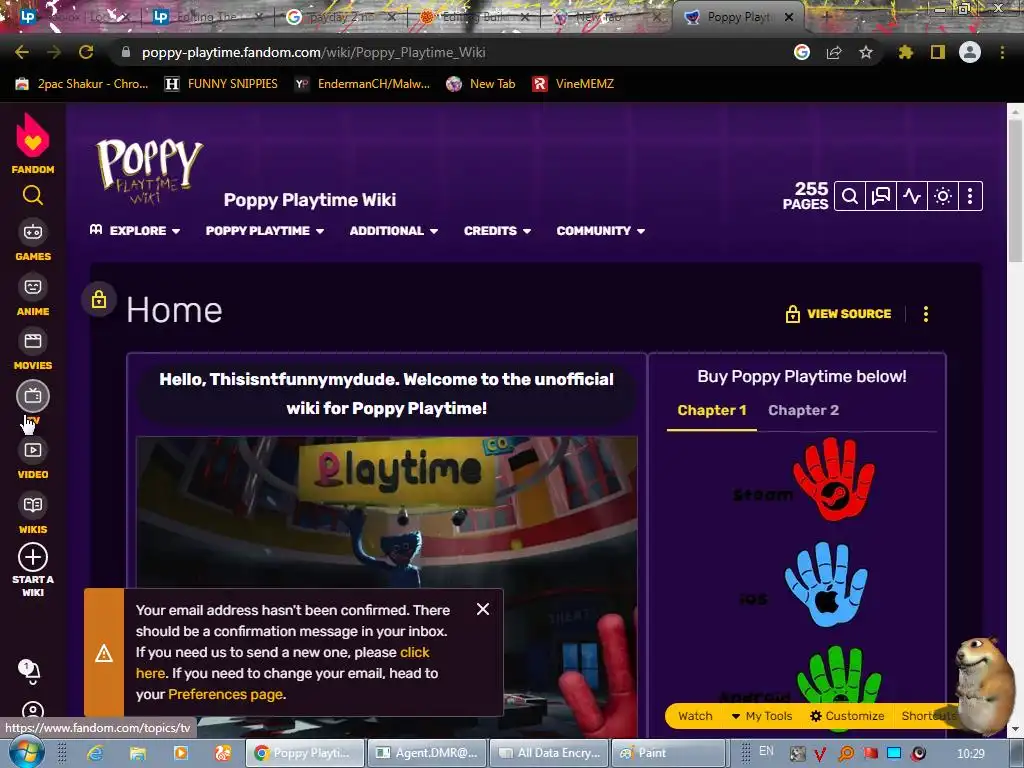
Task: Open the Windows Start button
Action: pos(27,752)
